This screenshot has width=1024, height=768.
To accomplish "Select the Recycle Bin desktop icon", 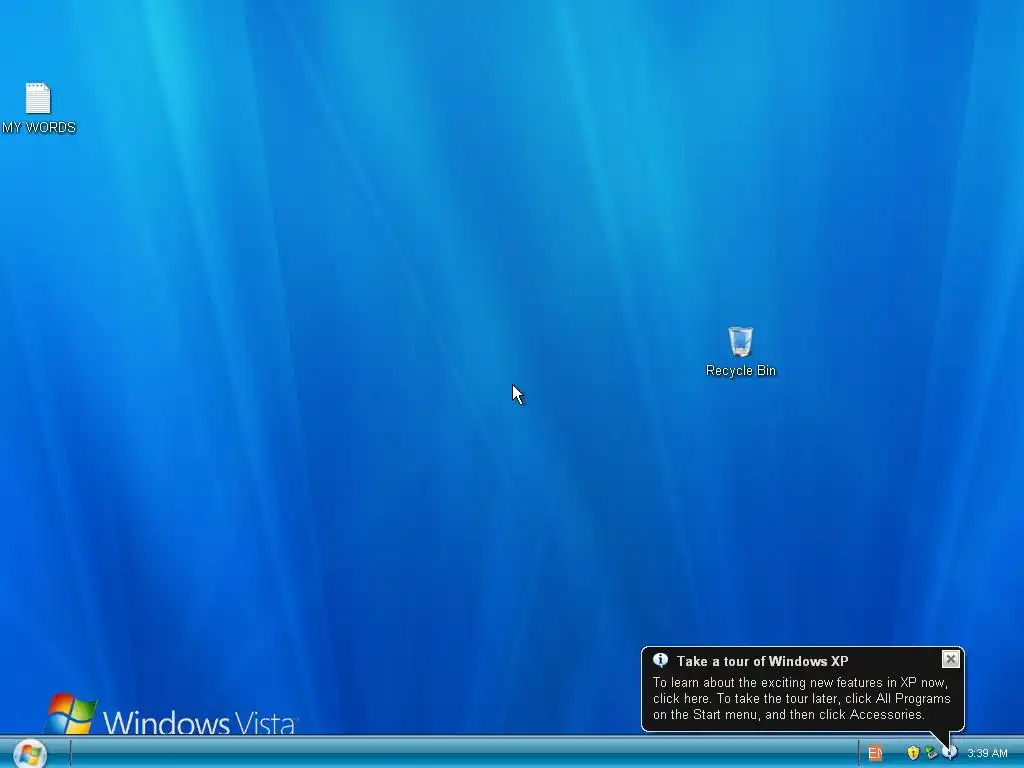I will point(741,342).
